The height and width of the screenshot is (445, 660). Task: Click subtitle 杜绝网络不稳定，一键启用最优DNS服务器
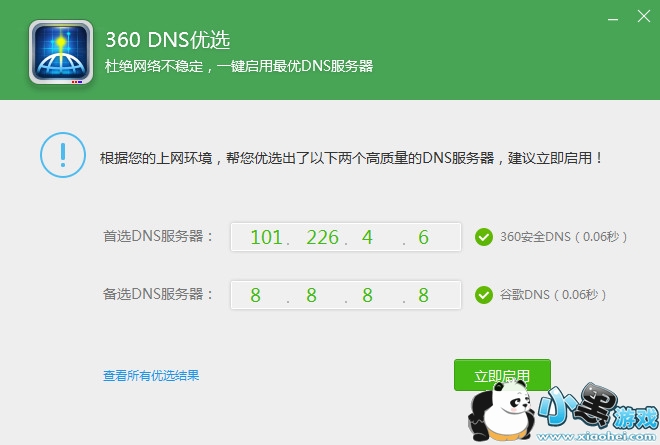(x=239, y=66)
